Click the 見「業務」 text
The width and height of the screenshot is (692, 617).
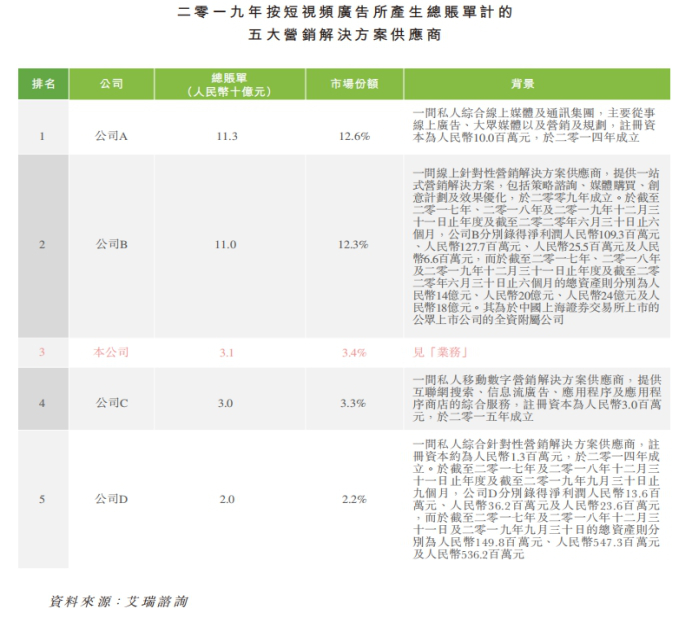(x=440, y=352)
